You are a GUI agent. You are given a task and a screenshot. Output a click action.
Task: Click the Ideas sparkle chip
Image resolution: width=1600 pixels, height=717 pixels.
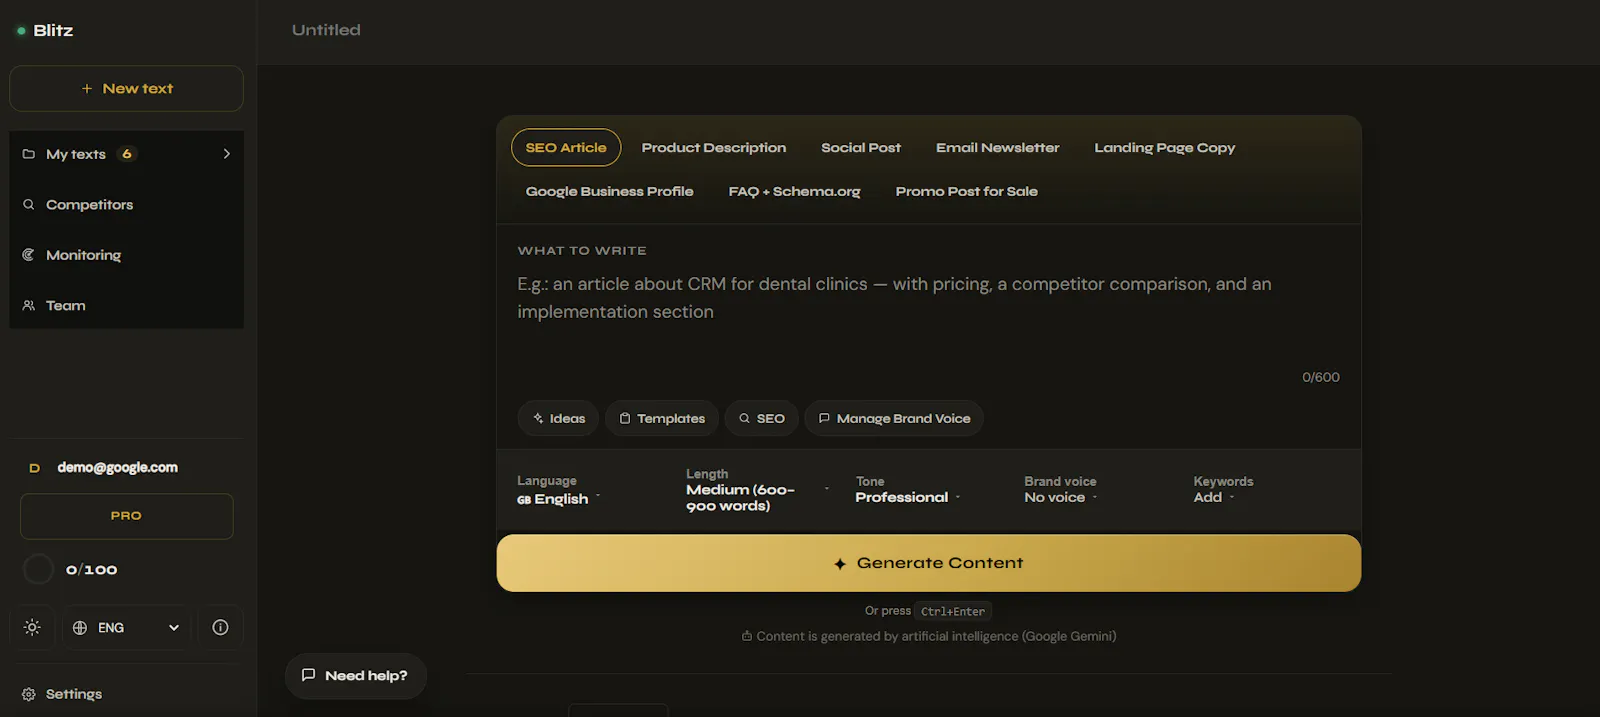[558, 418]
